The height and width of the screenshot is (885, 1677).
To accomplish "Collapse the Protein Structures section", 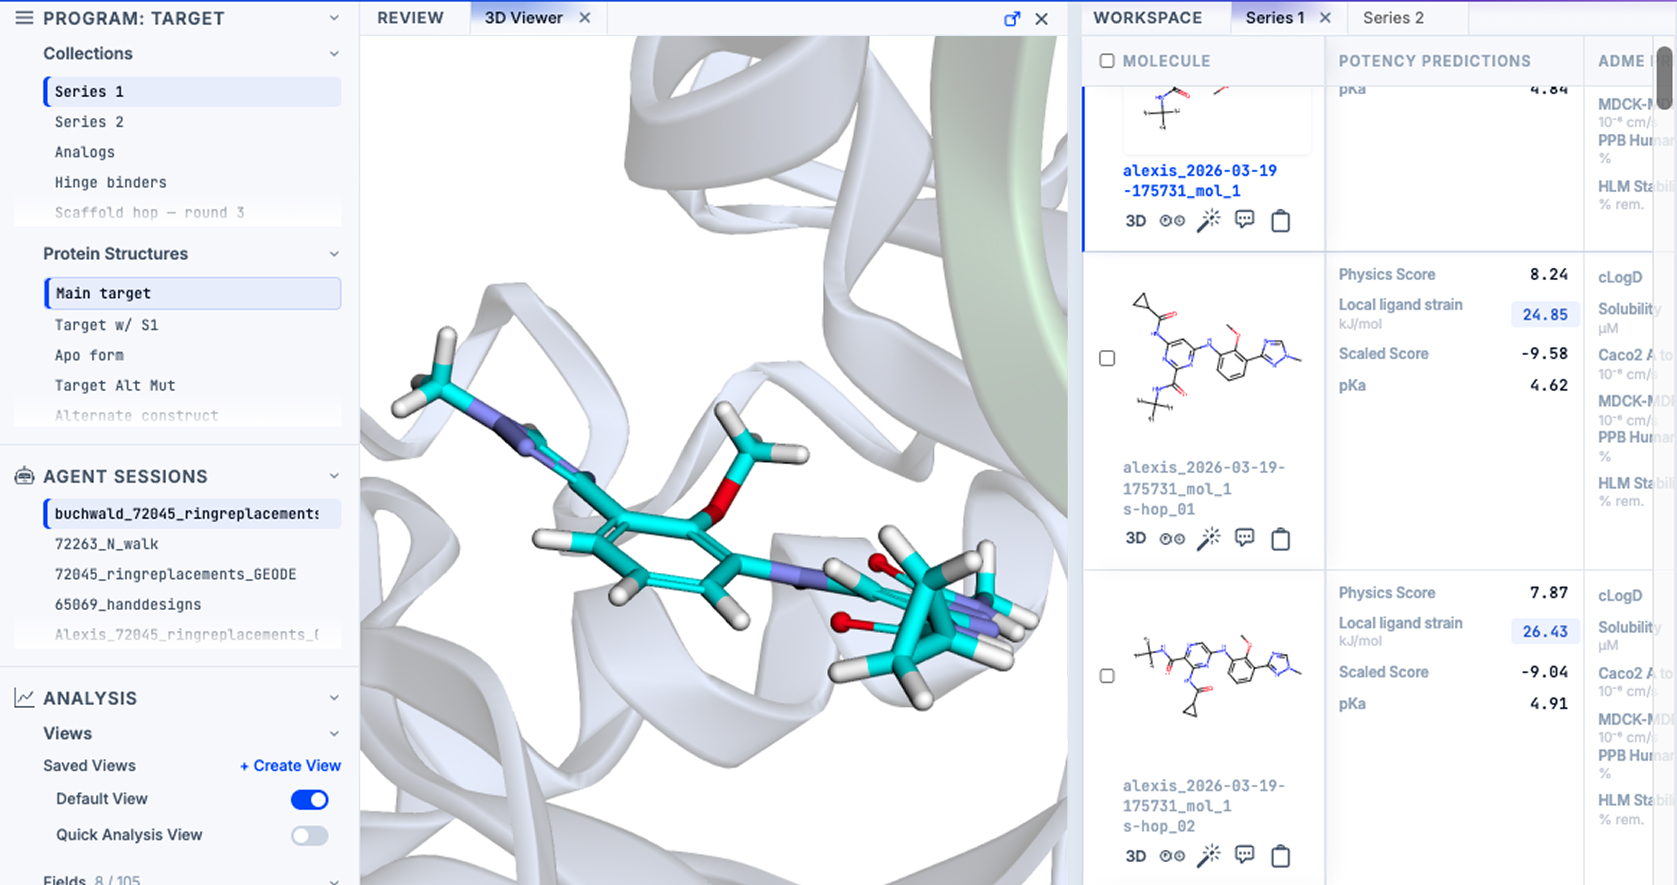I will coord(334,254).
